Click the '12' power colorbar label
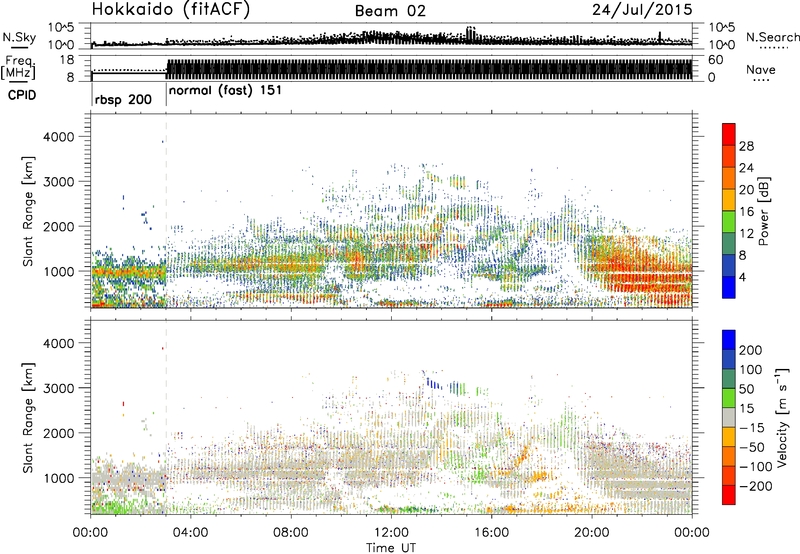Image resolution: width=800 pixels, height=554 pixels. click(746, 234)
